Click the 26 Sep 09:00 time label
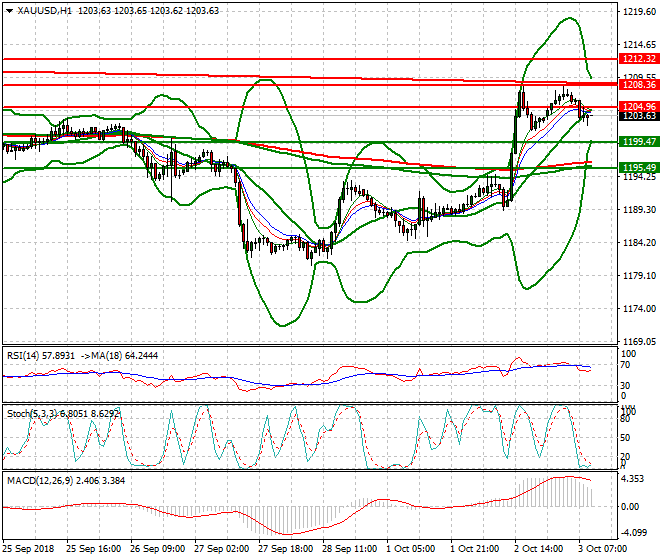 click(157, 549)
